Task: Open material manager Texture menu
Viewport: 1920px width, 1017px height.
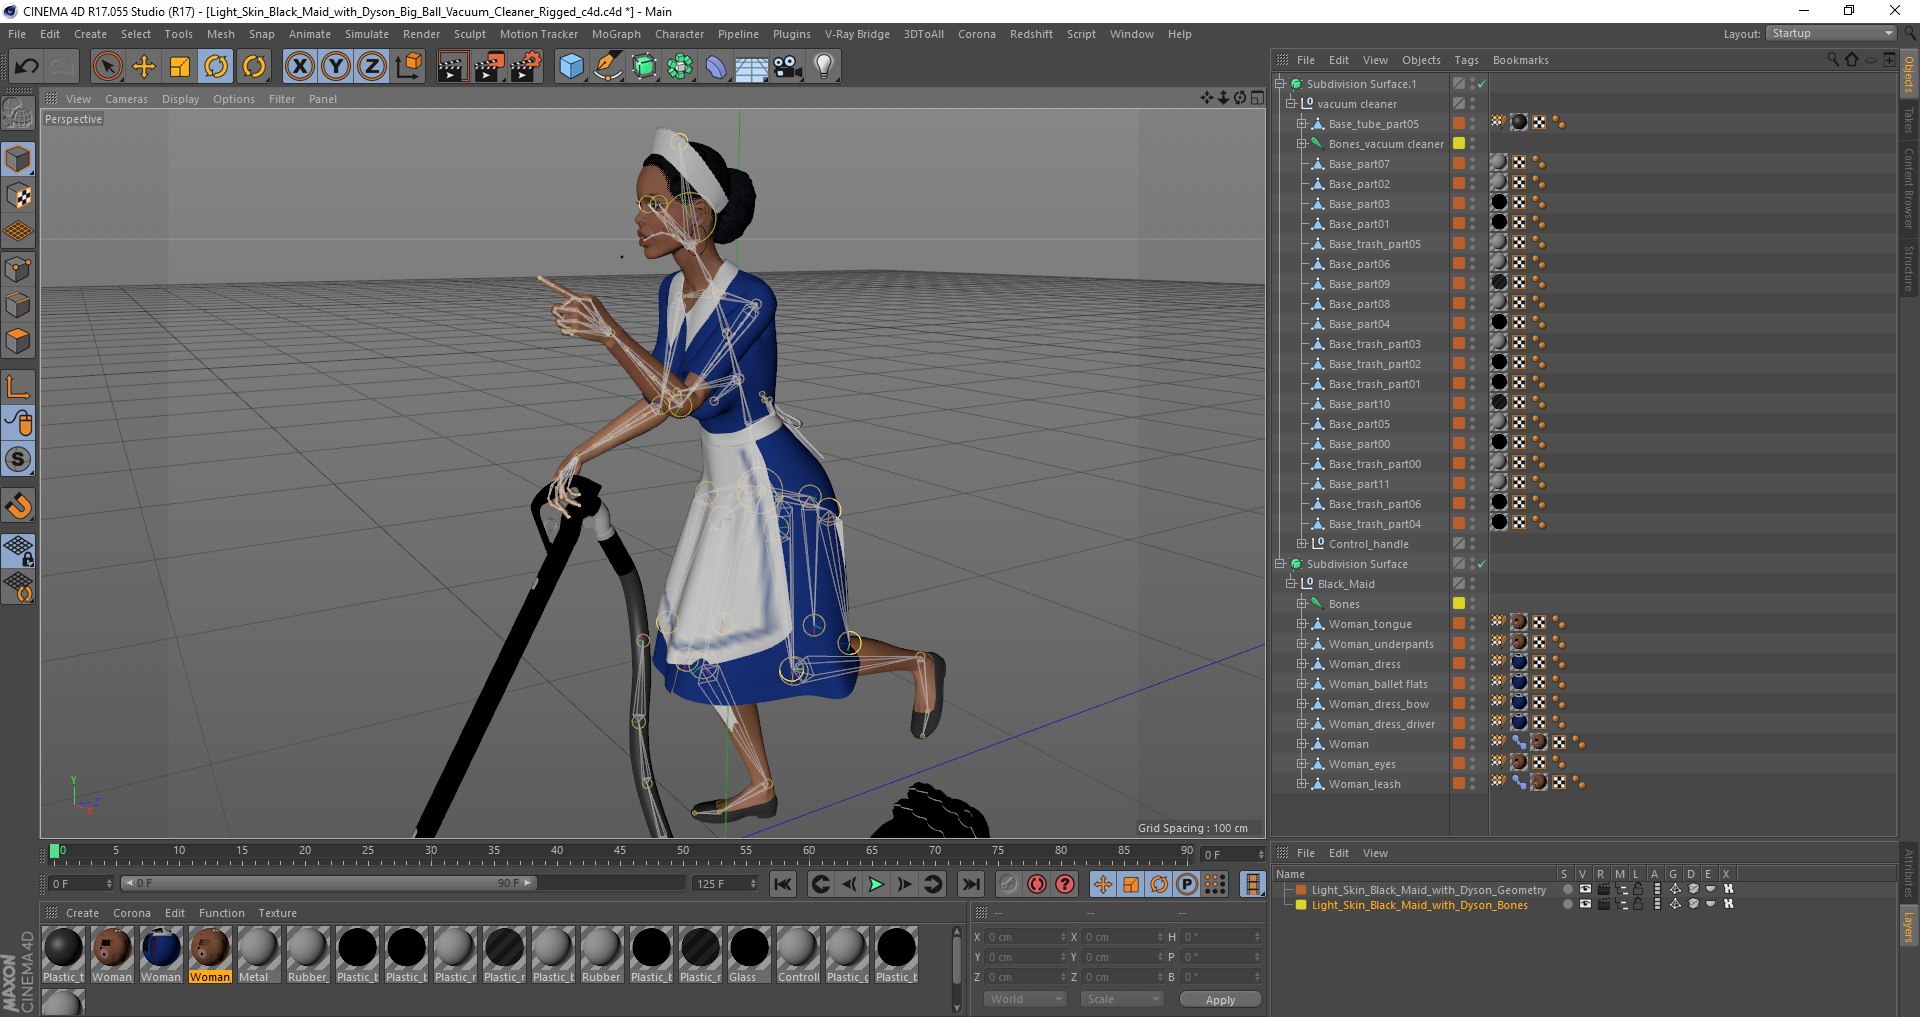Action: coord(277,913)
